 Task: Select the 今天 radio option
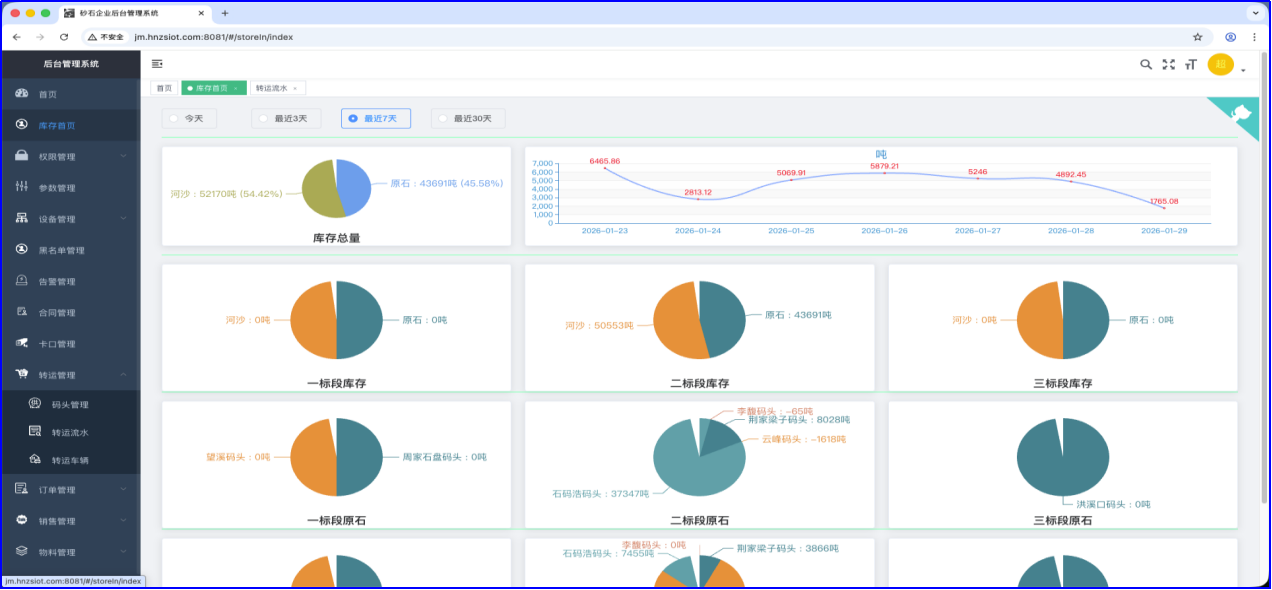(x=189, y=118)
